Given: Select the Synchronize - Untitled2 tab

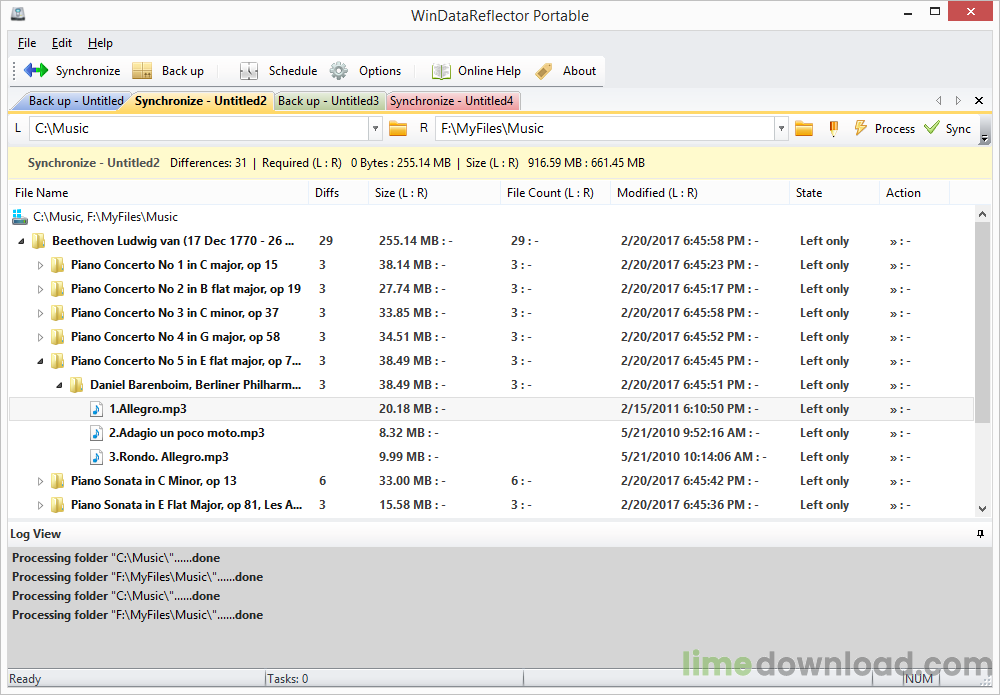Looking at the screenshot, I should 200,101.
